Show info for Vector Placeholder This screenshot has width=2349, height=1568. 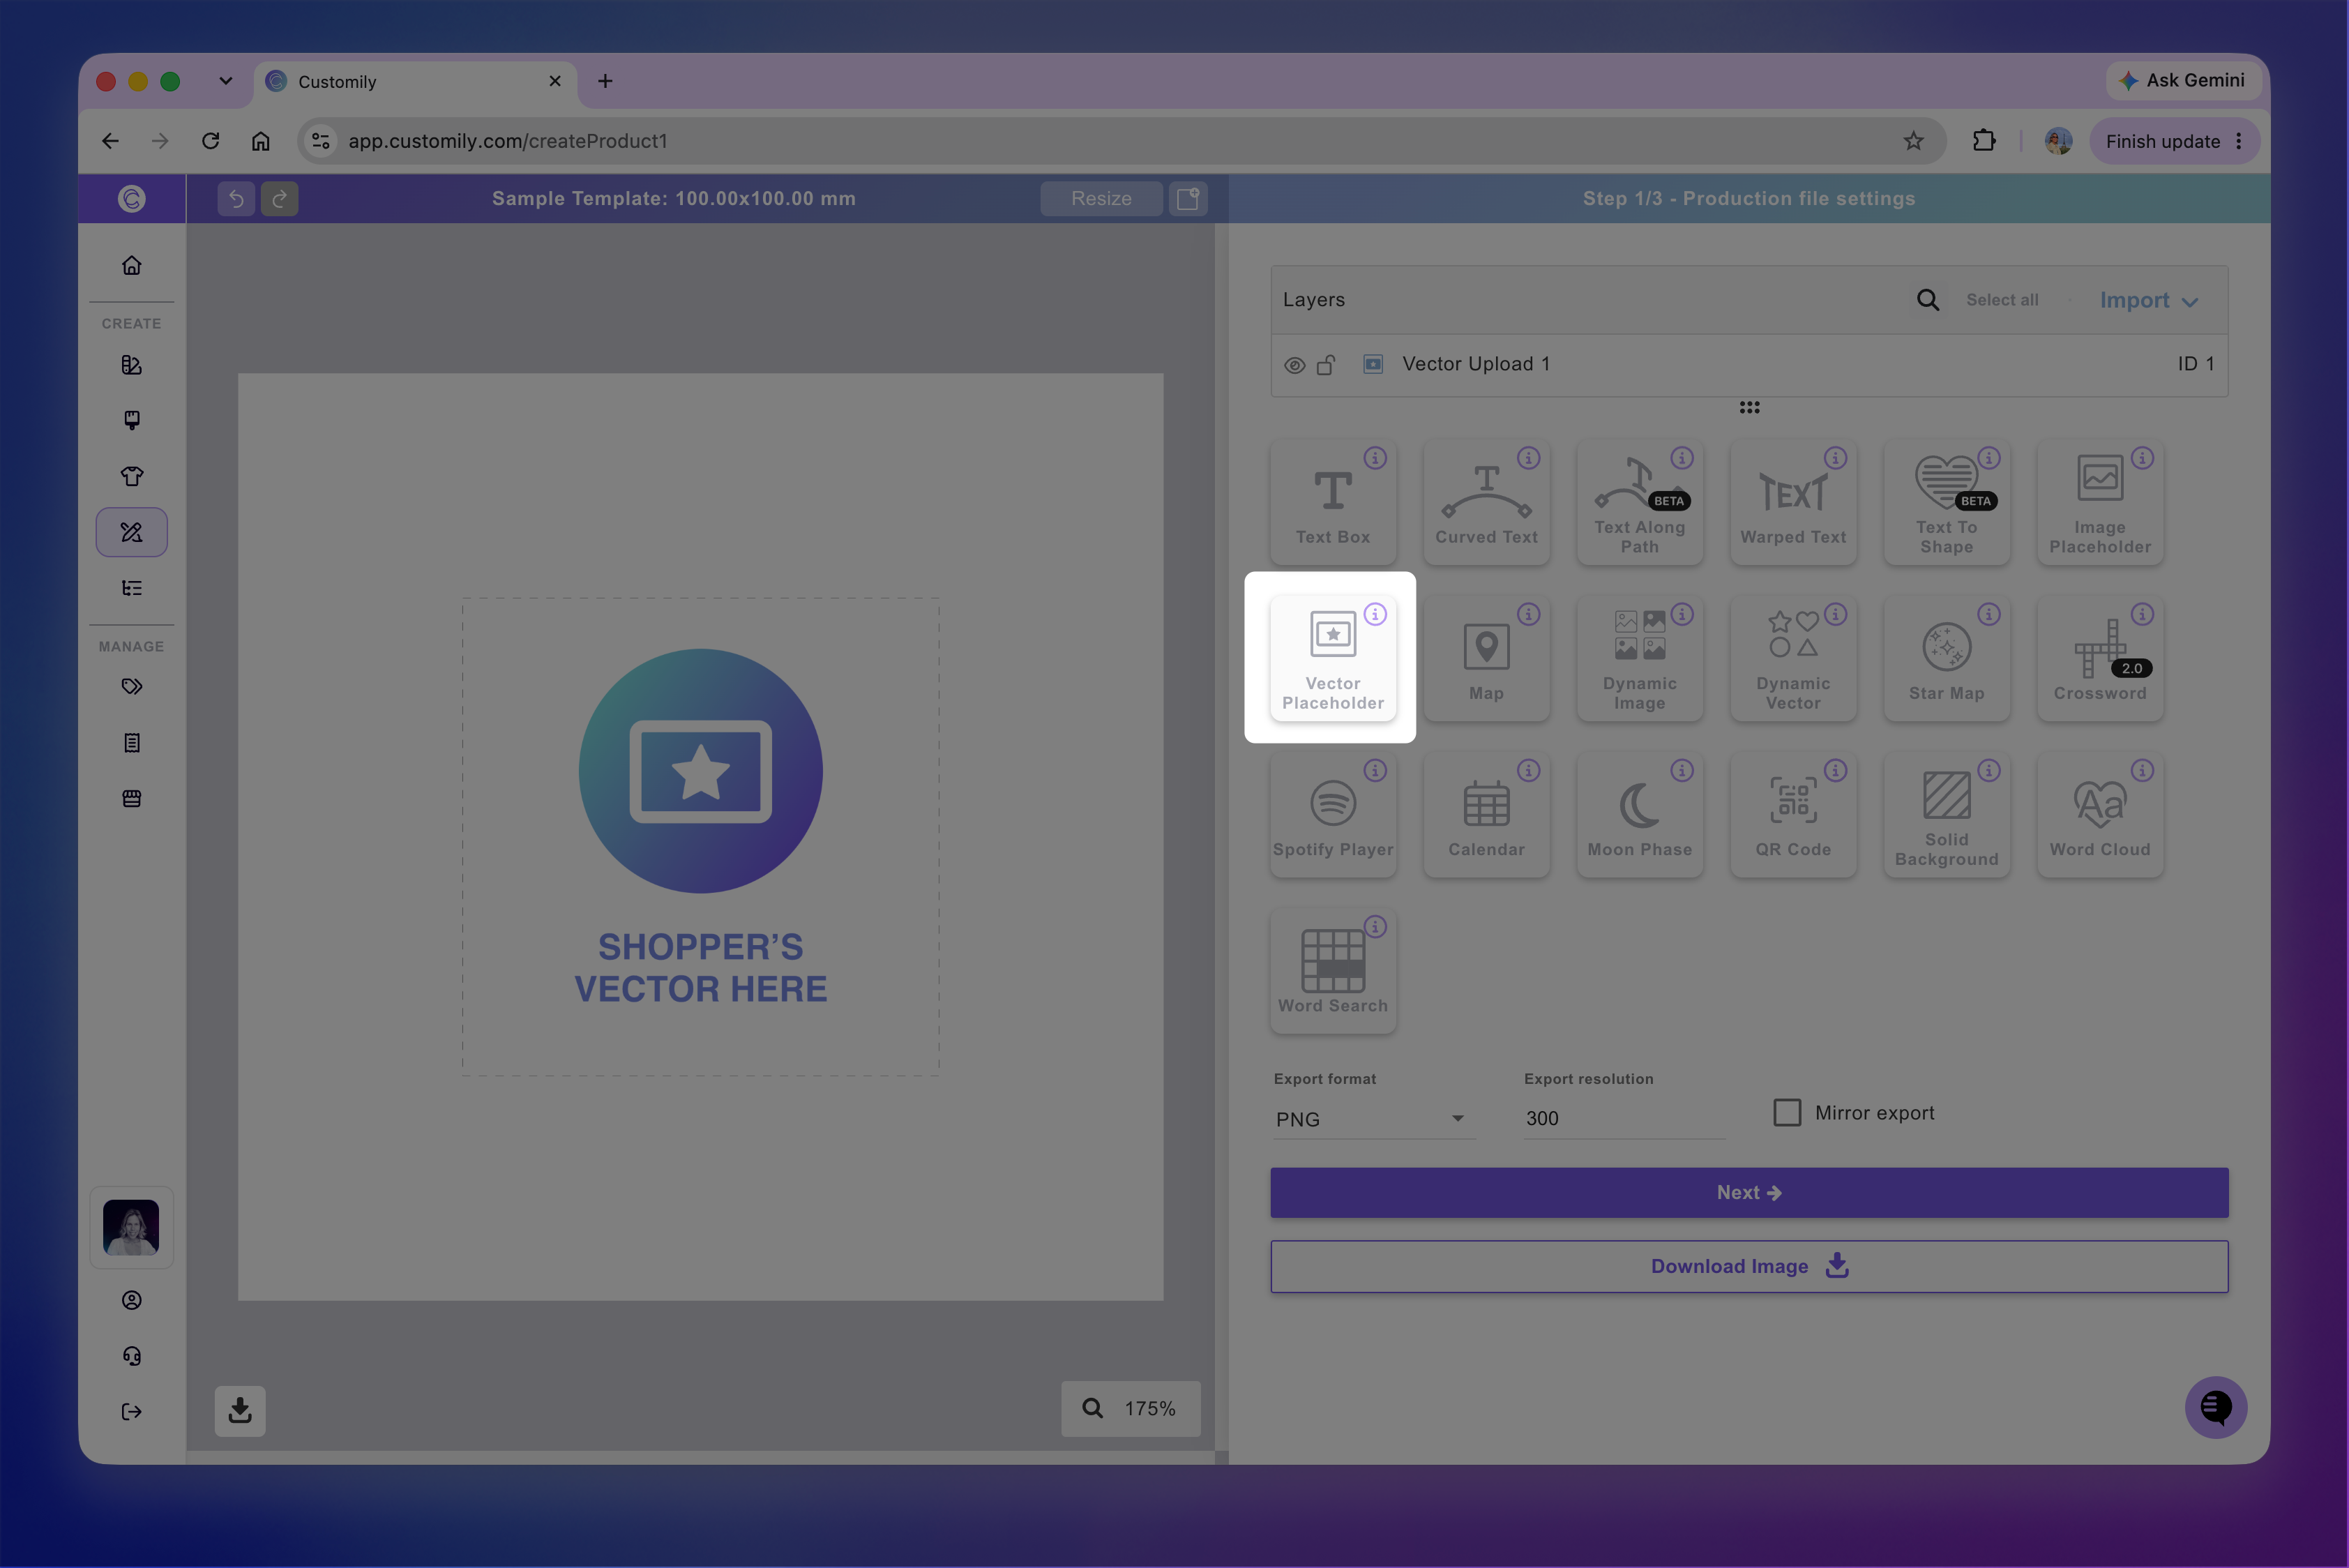pyautogui.click(x=1375, y=614)
